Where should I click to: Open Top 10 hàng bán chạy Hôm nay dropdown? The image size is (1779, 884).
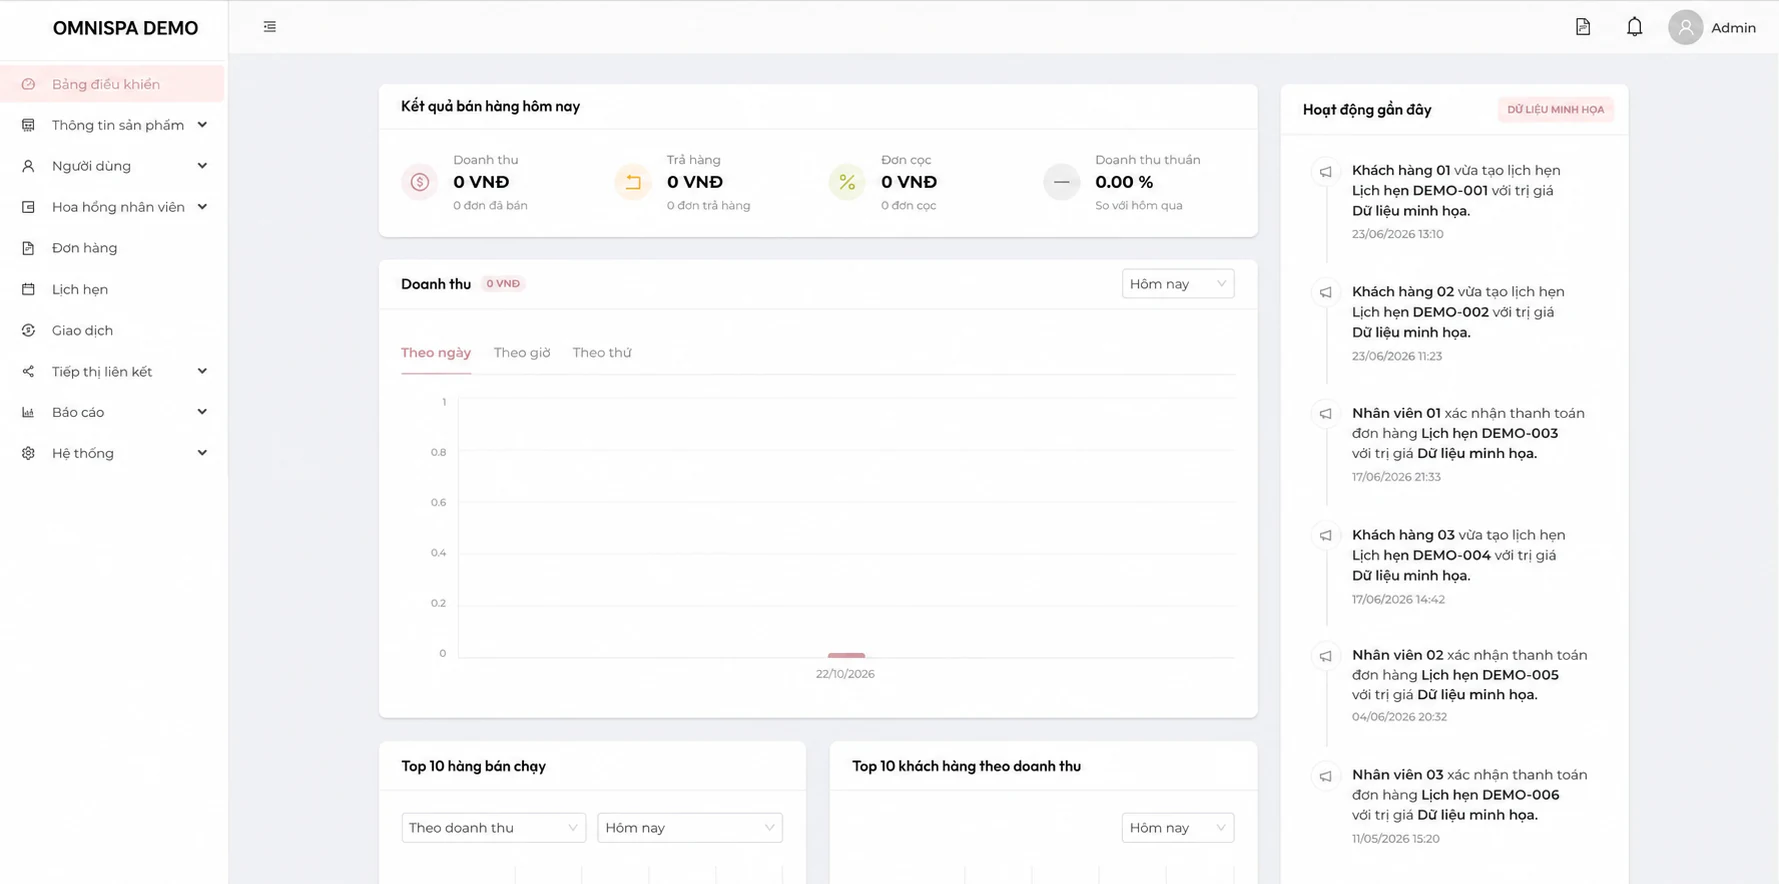[x=689, y=828]
